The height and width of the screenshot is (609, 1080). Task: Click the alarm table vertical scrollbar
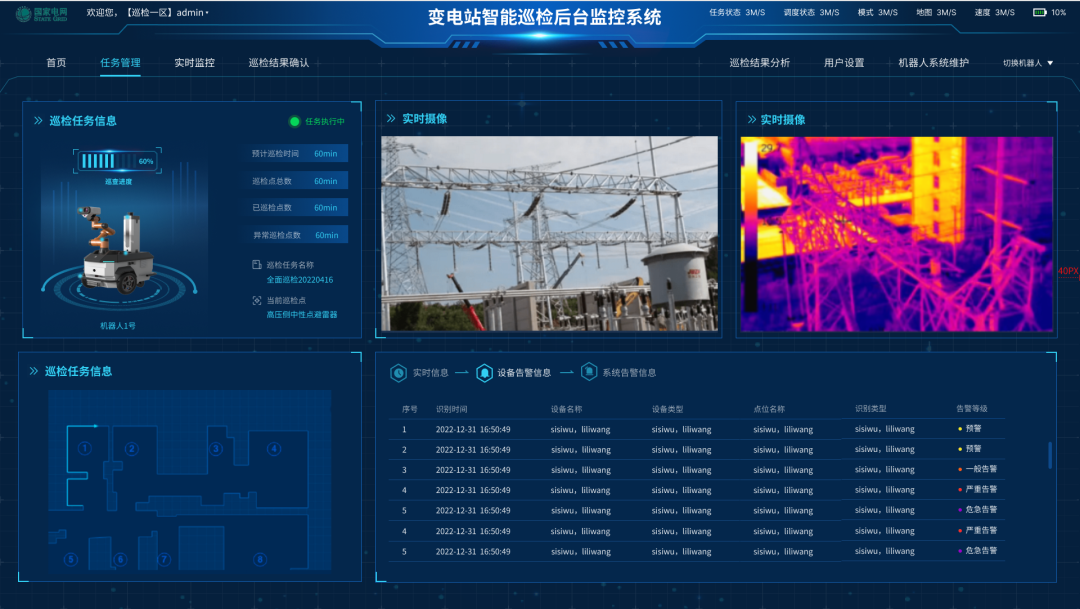tap(1049, 455)
